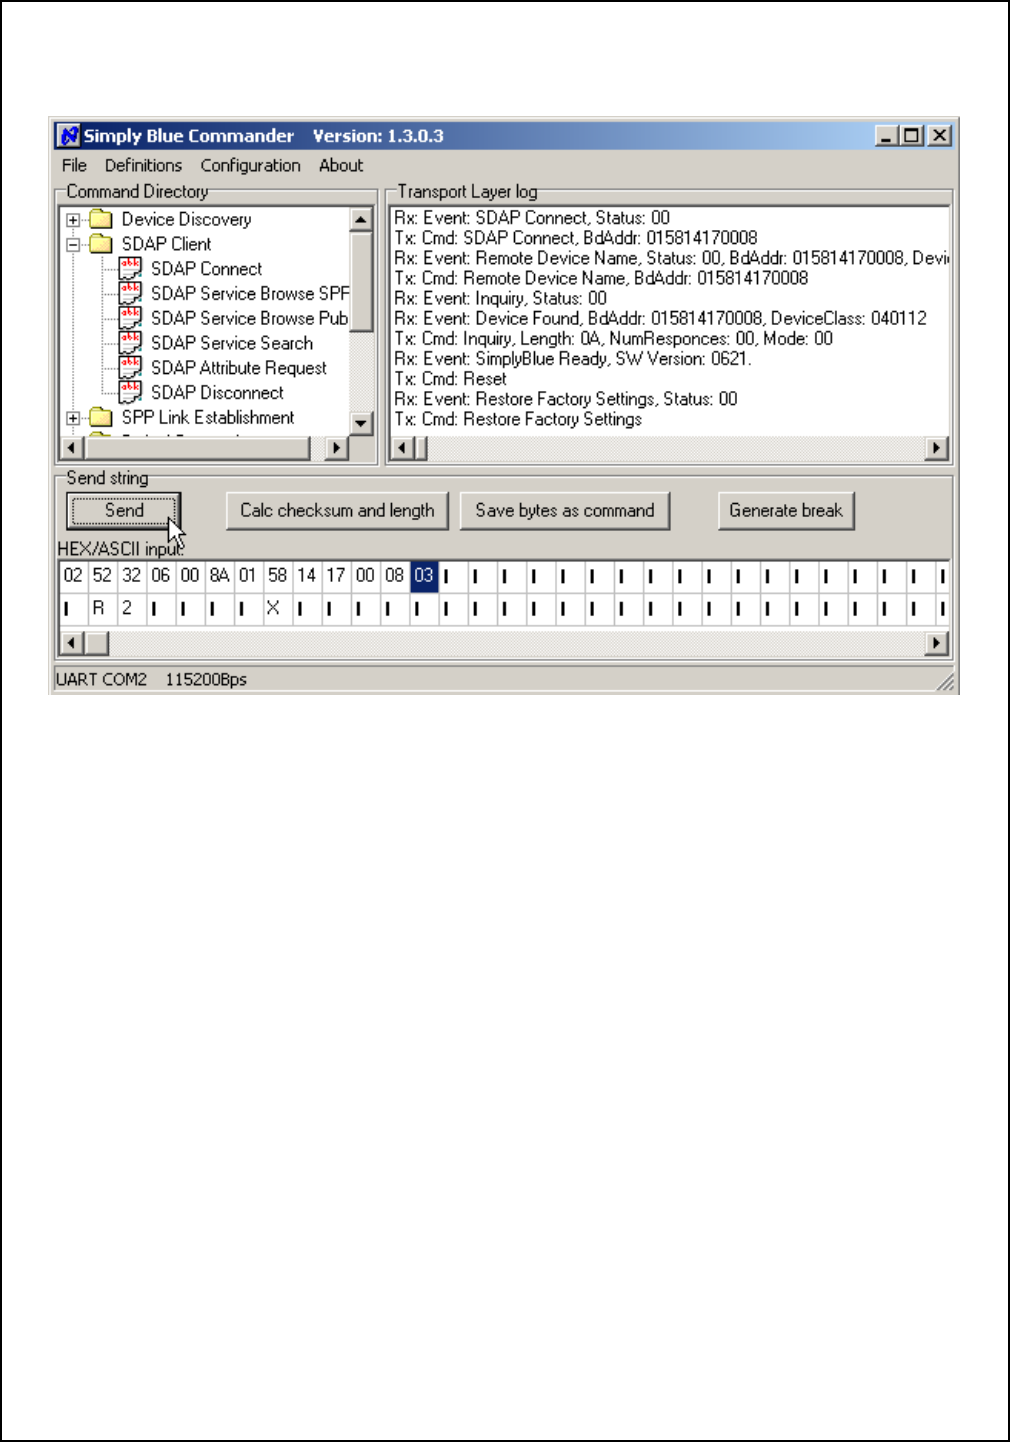Viewport: 1010px width, 1442px height.
Task: Expand the Device Discovery tree node
Action: 73,220
